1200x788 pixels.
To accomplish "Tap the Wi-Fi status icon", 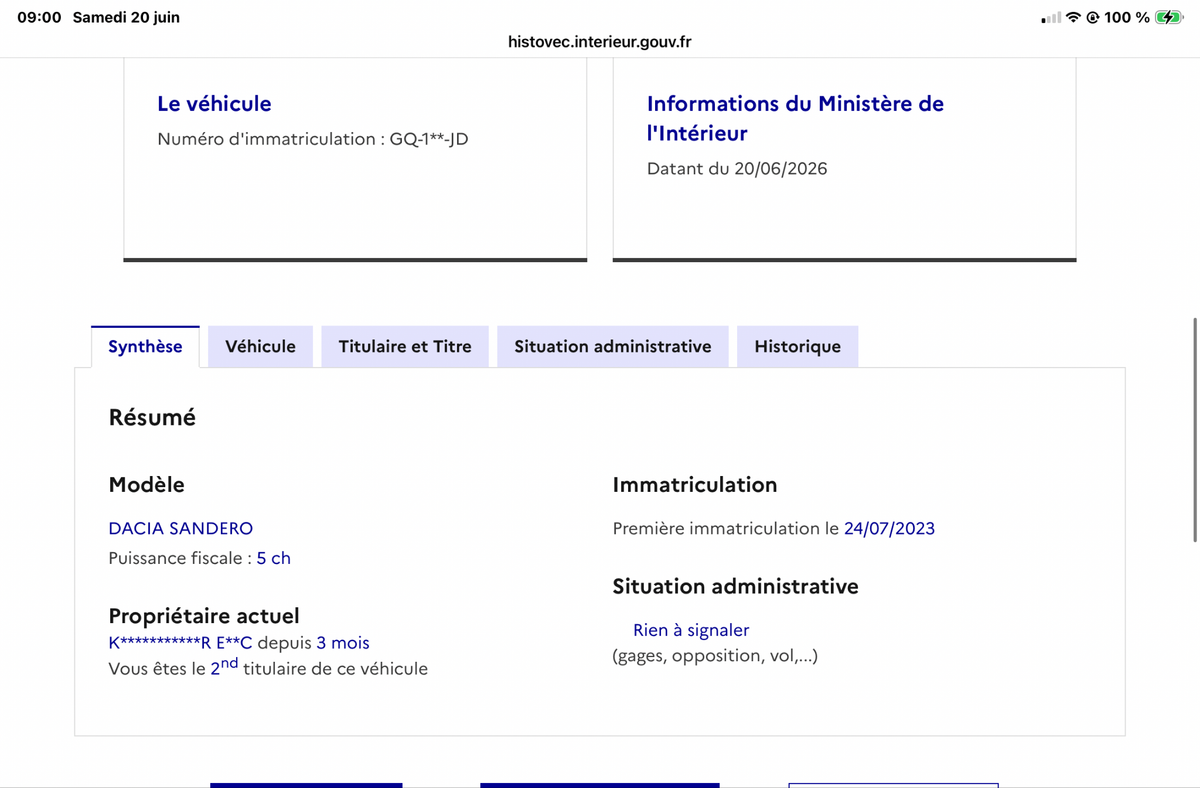I will pos(1074,17).
